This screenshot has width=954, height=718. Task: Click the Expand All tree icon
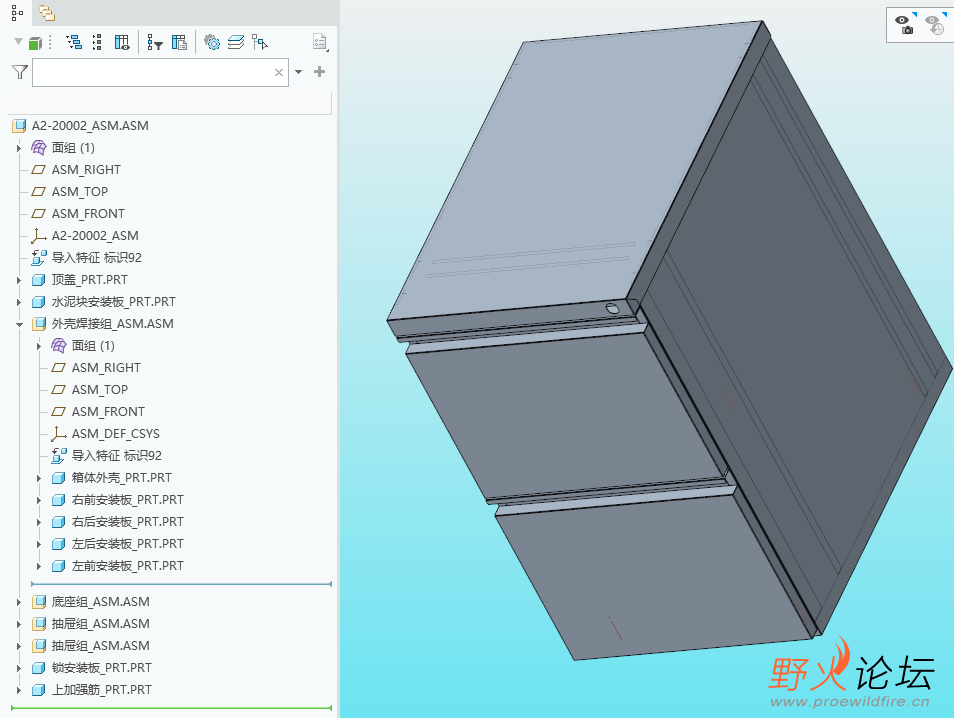coord(74,42)
